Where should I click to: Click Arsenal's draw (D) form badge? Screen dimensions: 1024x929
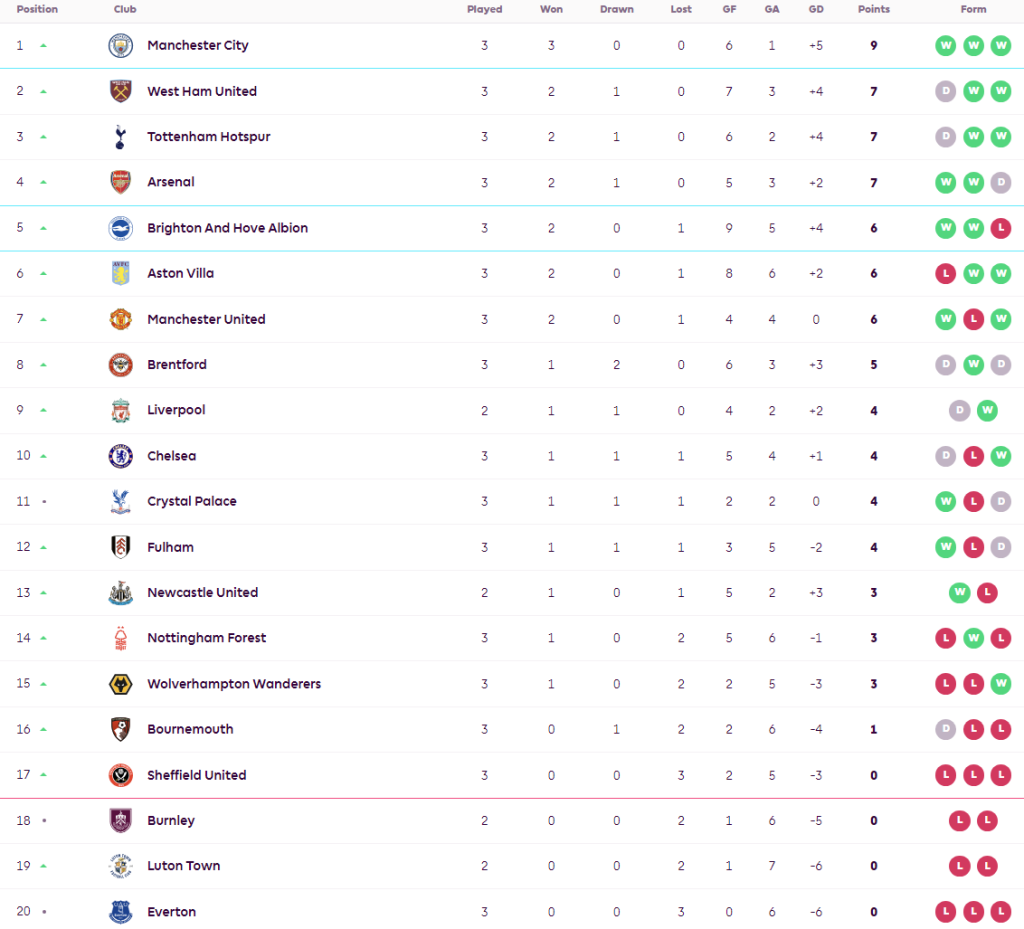pos(1001,182)
